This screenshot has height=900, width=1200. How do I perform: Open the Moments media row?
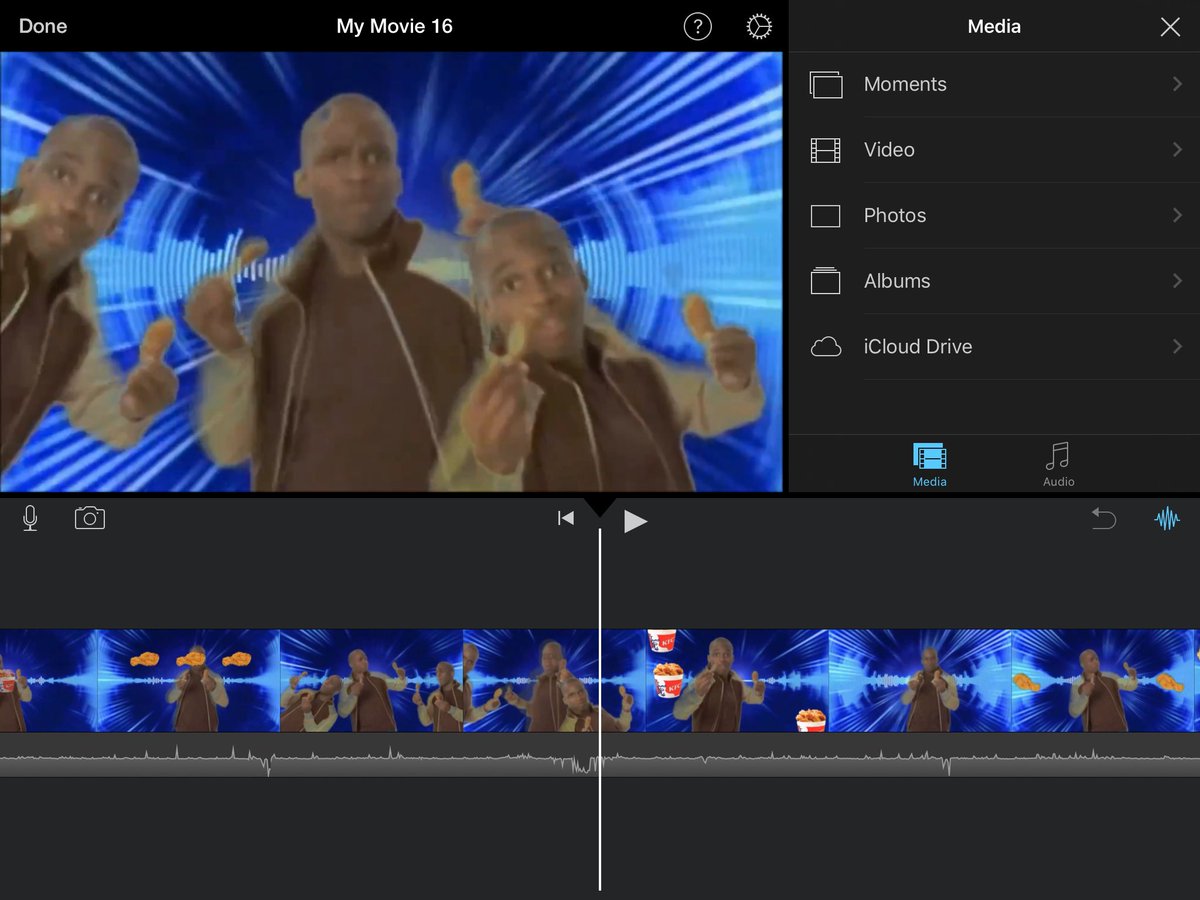[995, 84]
